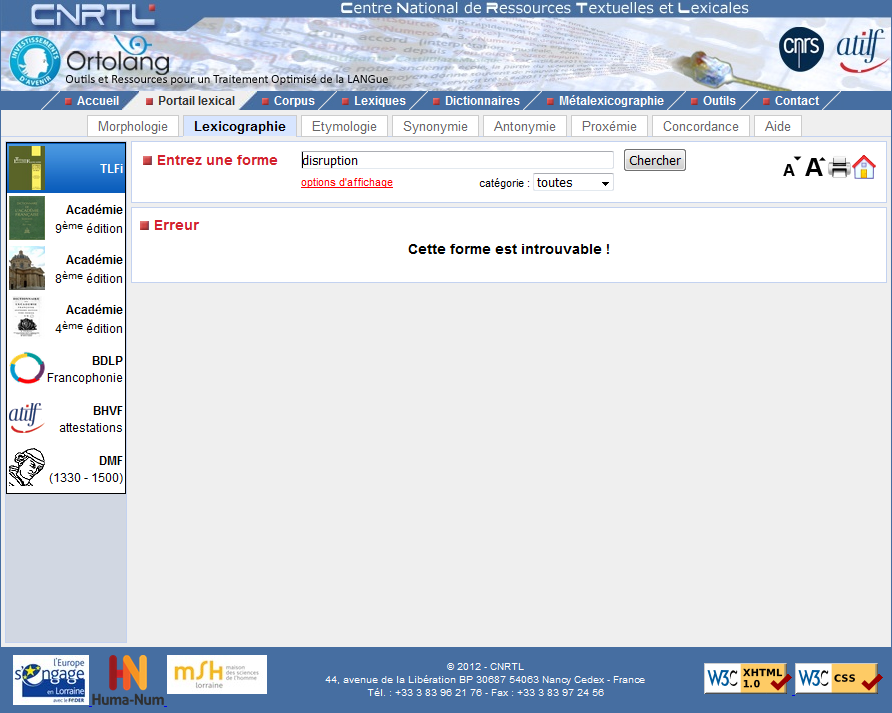Open the Dictionnaires menu item
Image resolution: width=892 pixels, height=713 pixels.
click(482, 101)
